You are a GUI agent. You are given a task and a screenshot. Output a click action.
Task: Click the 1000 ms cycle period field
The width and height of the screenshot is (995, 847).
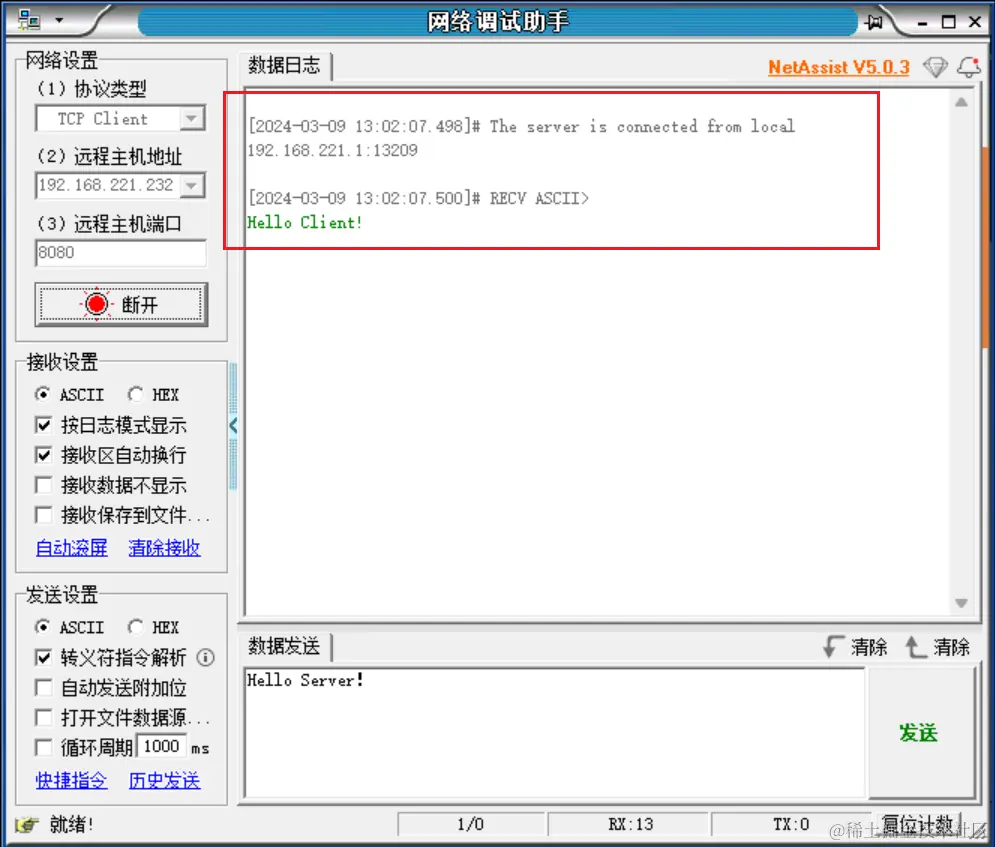click(162, 746)
